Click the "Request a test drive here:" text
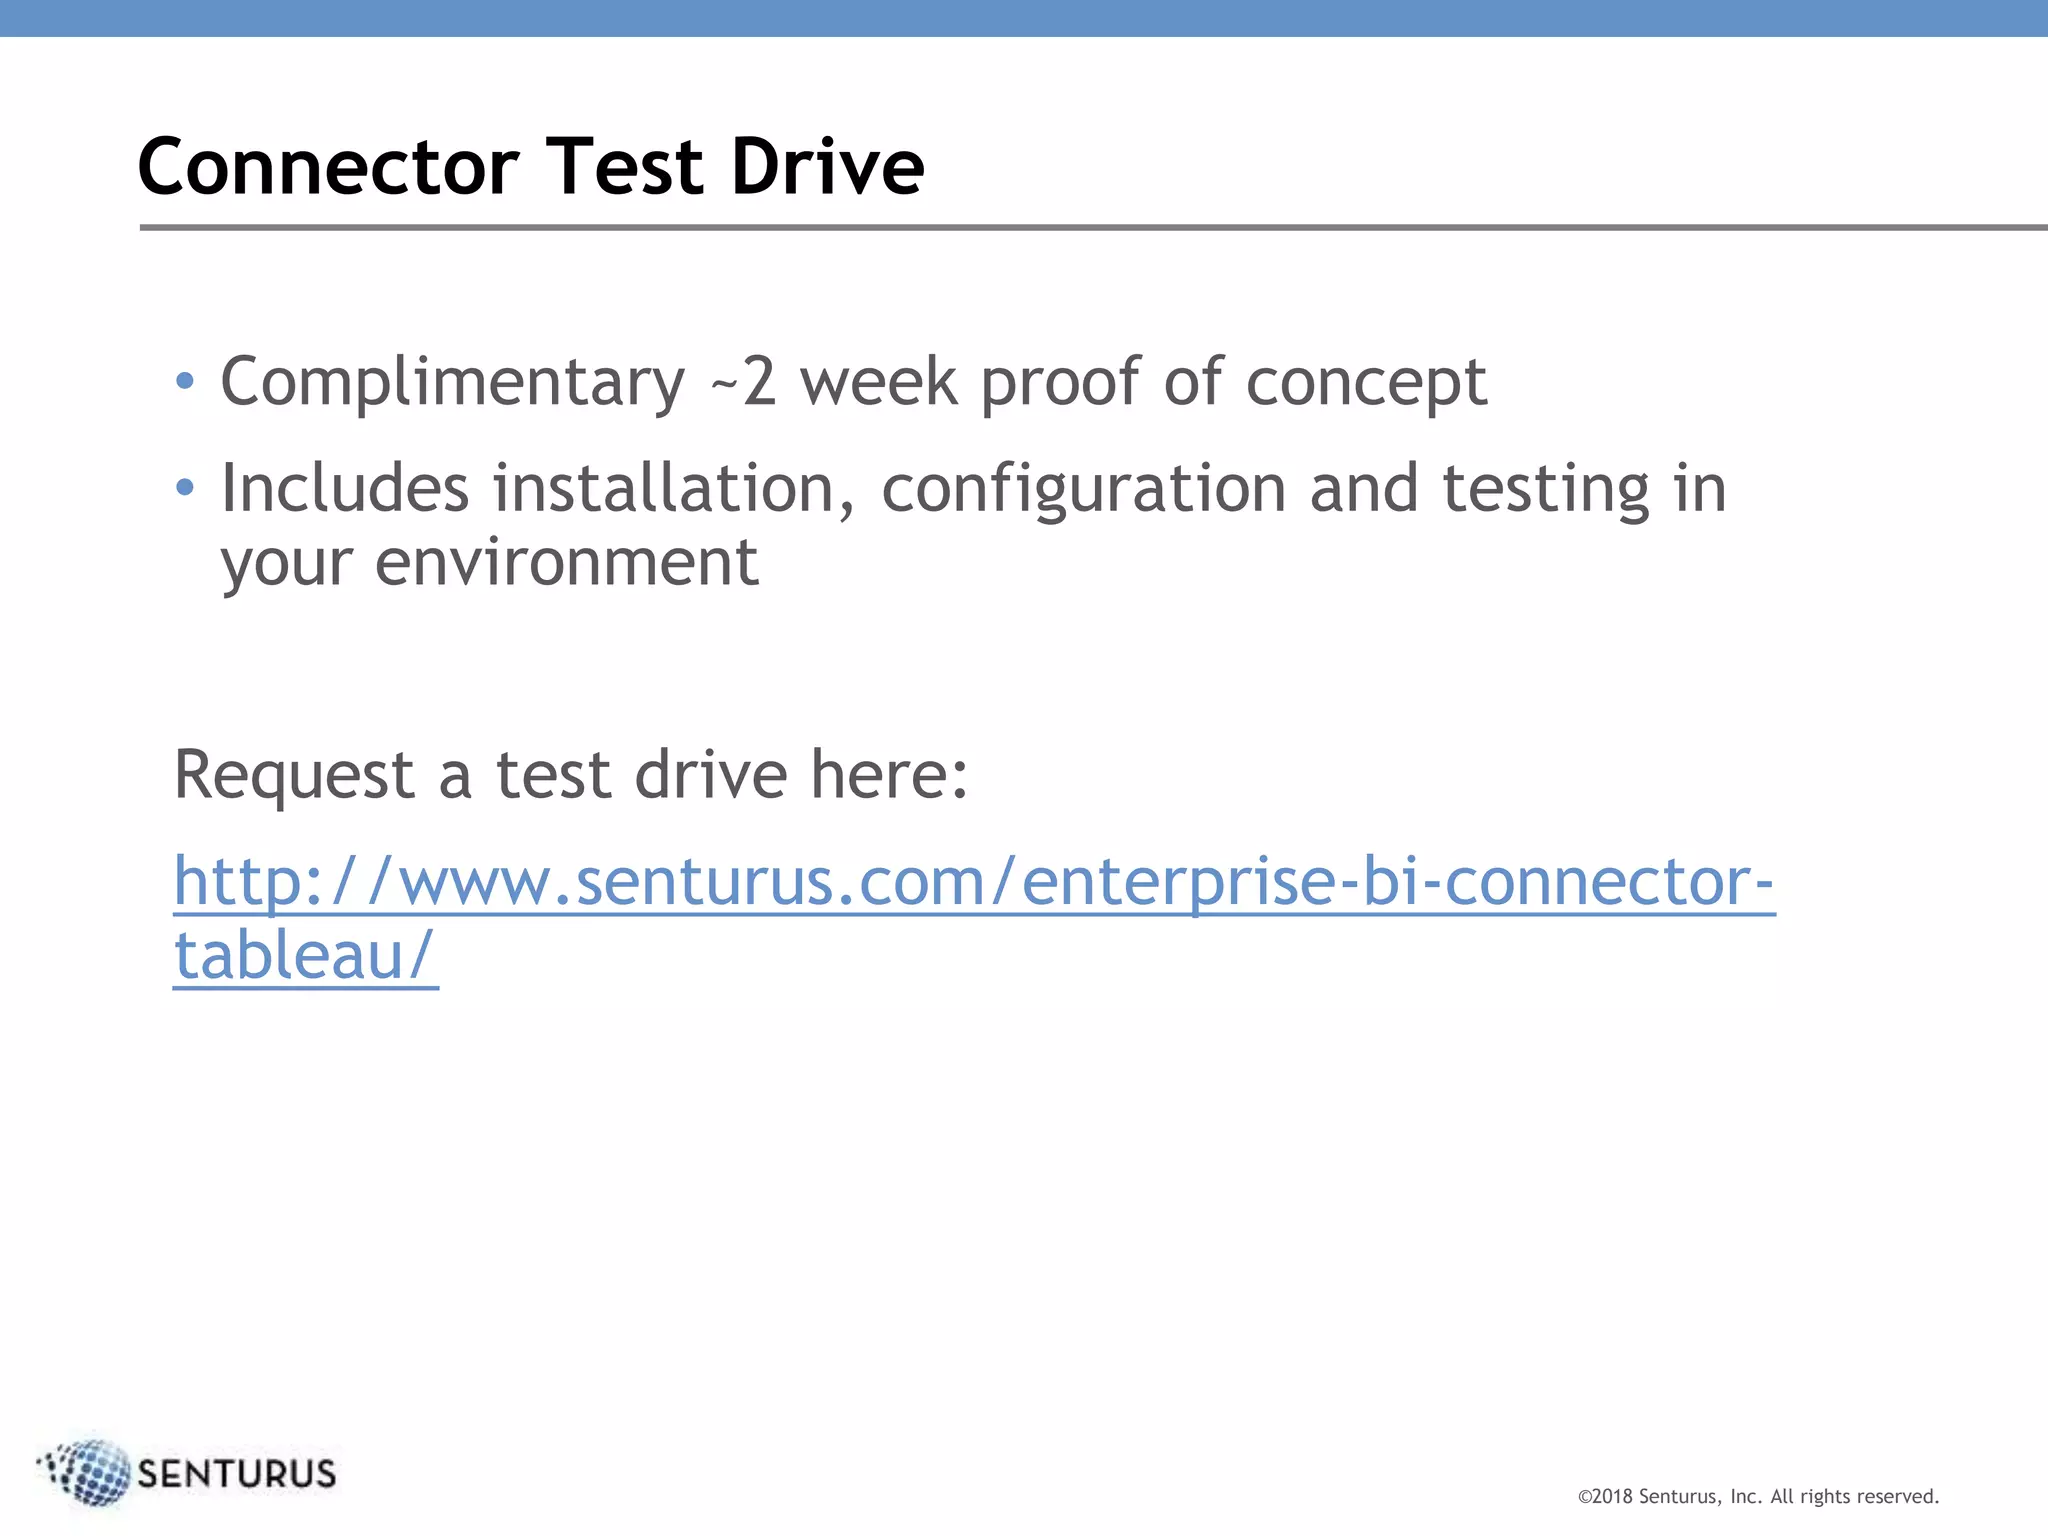Screen dimensions: 2048x1536 point(571,775)
